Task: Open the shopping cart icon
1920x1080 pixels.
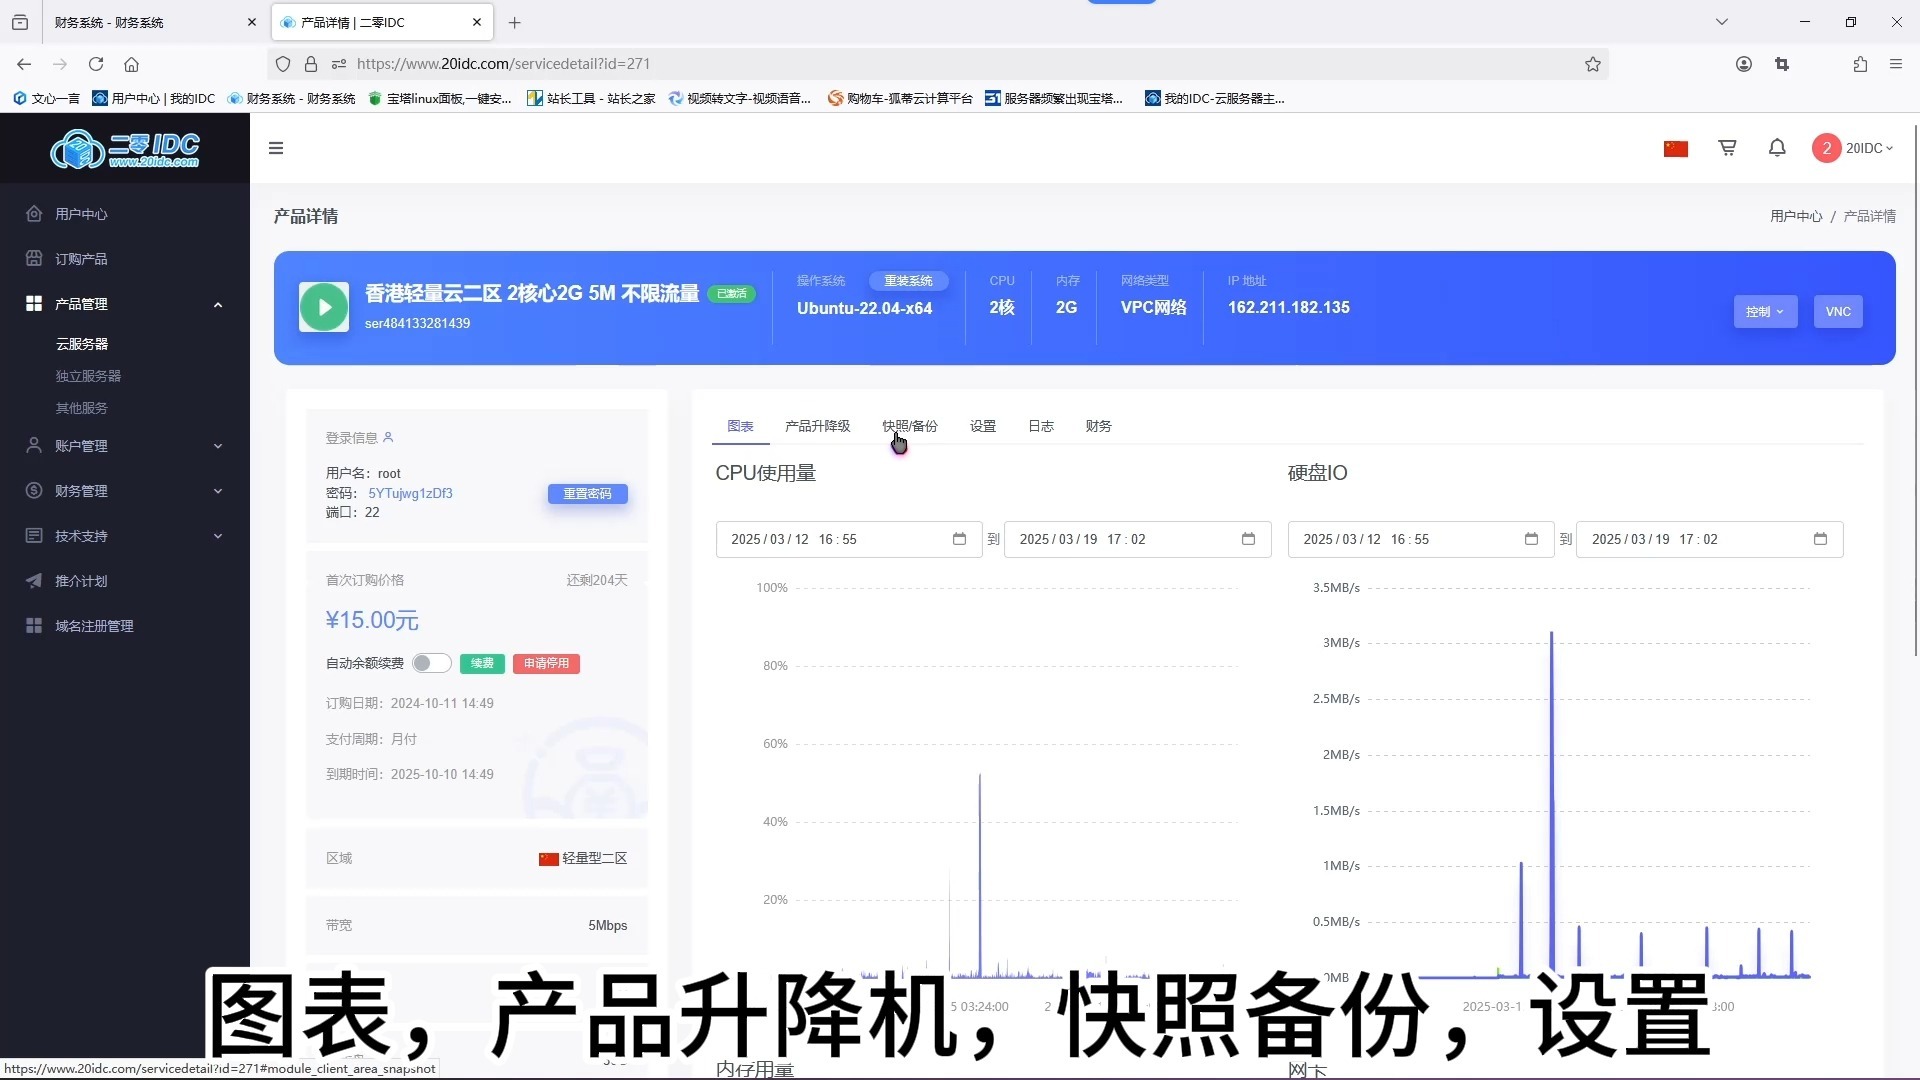Action: [1727, 148]
